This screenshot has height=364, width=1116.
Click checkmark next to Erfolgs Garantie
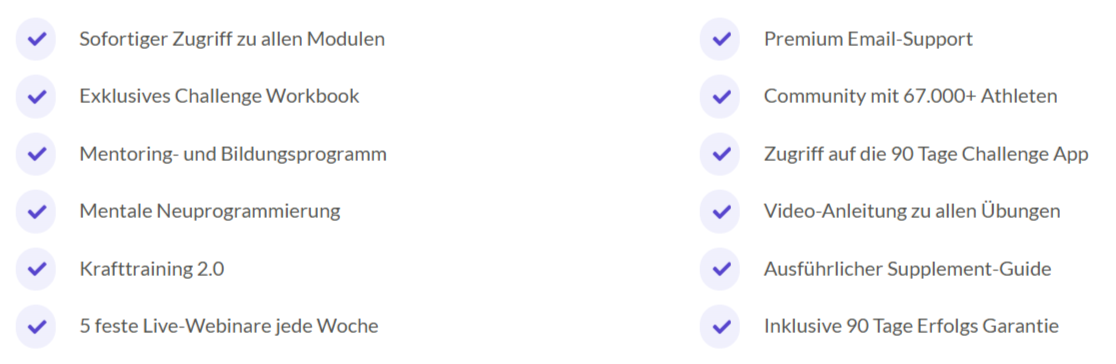coord(721,327)
